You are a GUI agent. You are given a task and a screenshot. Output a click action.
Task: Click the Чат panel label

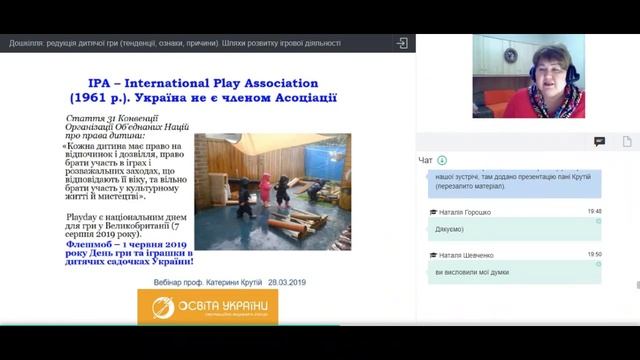[425, 160]
